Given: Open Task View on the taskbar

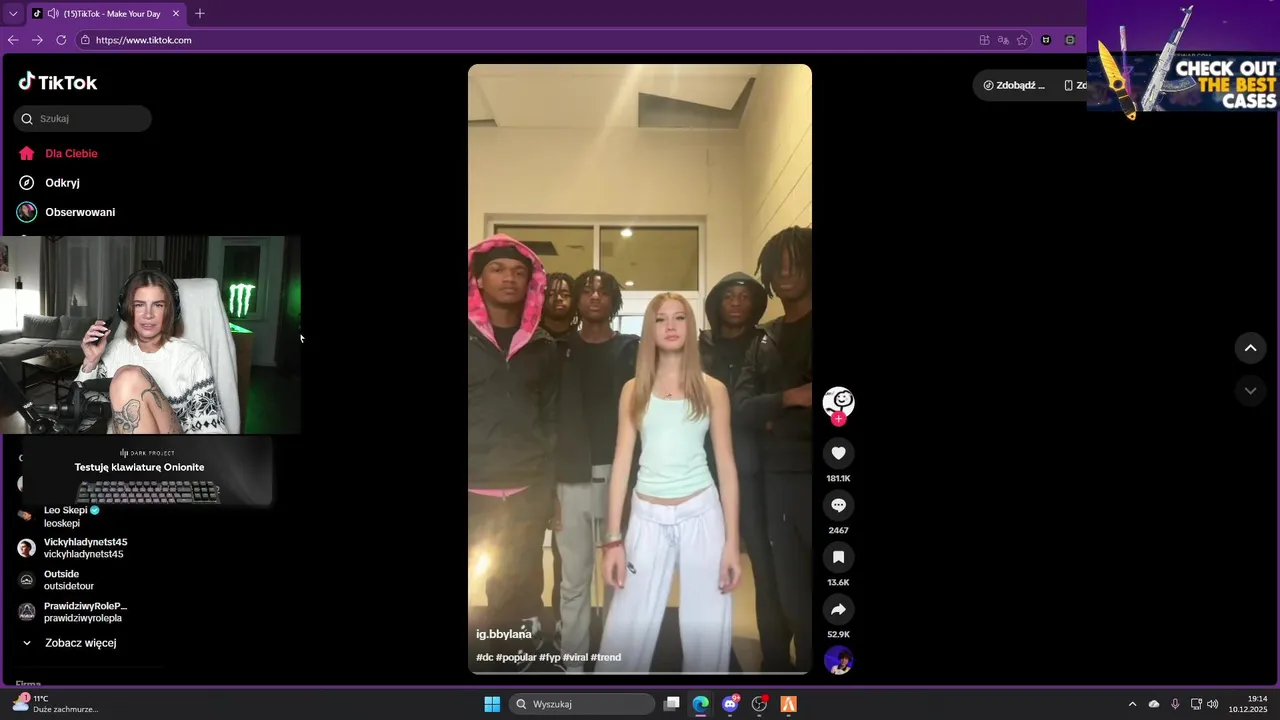Looking at the screenshot, I should click(x=672, y=704).
